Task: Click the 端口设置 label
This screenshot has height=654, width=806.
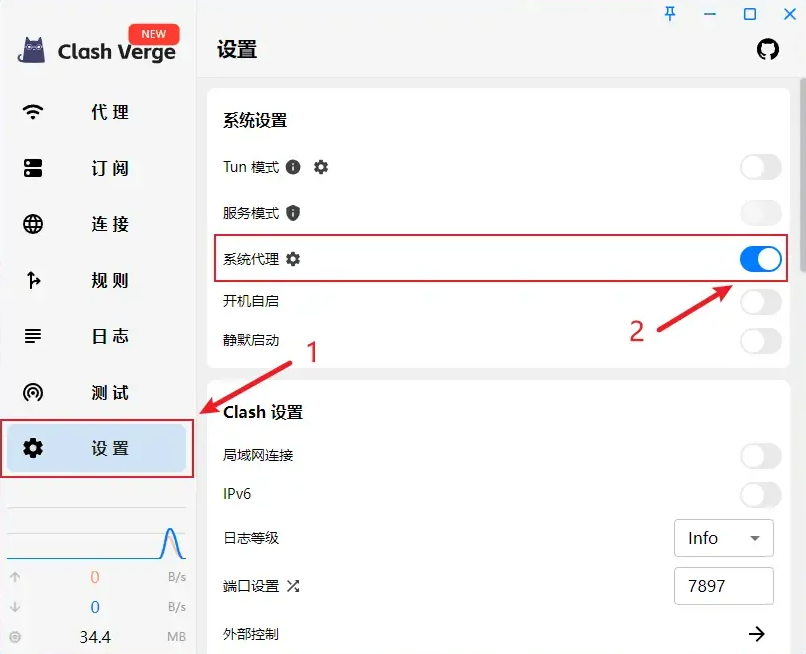Action: pos(251,586)
